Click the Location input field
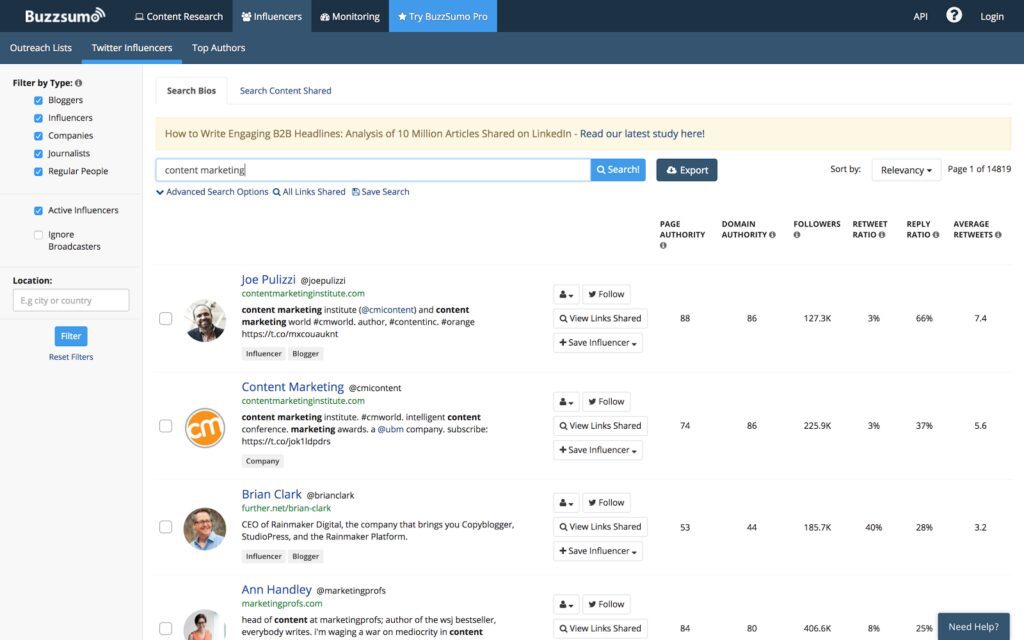 [70, 299]
